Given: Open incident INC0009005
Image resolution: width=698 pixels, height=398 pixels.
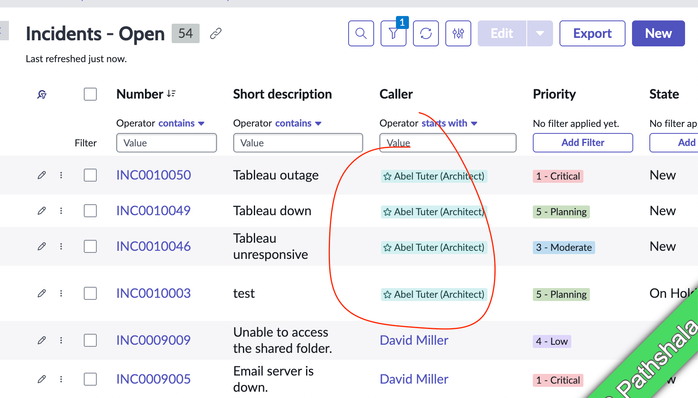Looking at the screenshot, I should [x=154, y=379].
